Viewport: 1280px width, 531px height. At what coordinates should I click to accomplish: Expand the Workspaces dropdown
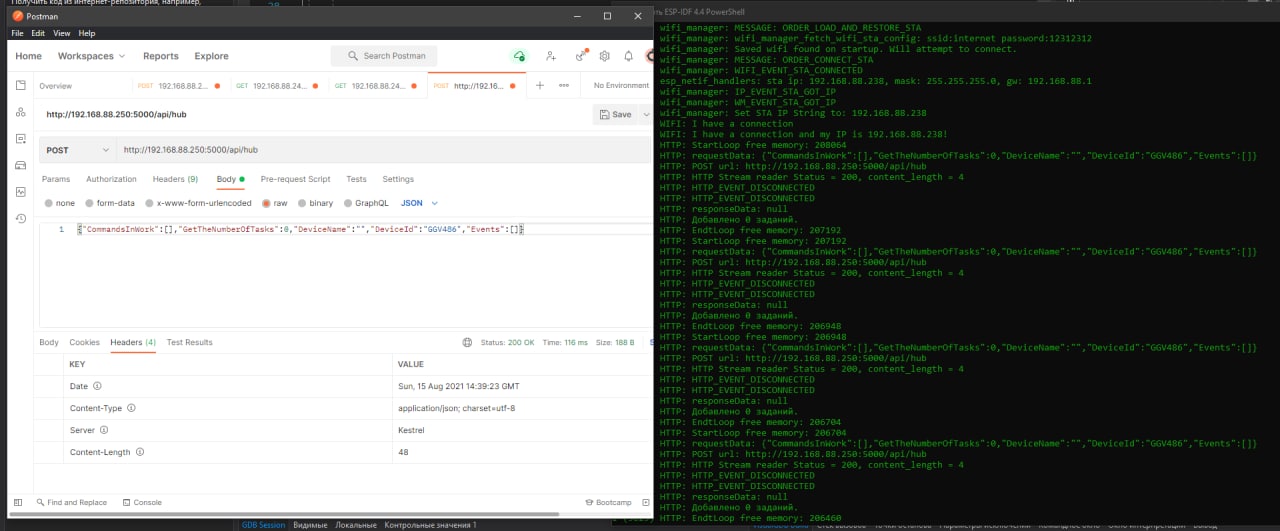[91, 56]
